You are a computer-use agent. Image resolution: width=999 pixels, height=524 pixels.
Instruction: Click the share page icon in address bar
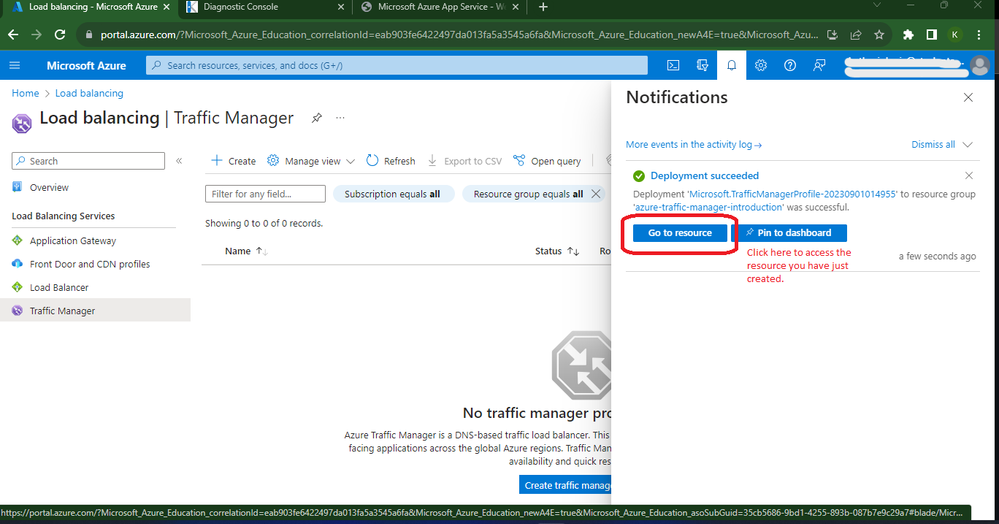[x=856, y=35]
